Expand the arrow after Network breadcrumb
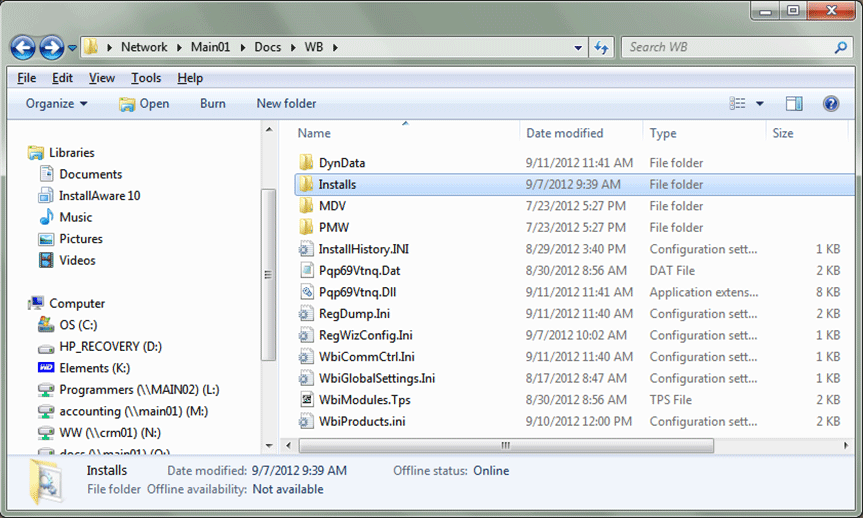The width and height of the screenshot is (864, 518). (x=179, y=48)
